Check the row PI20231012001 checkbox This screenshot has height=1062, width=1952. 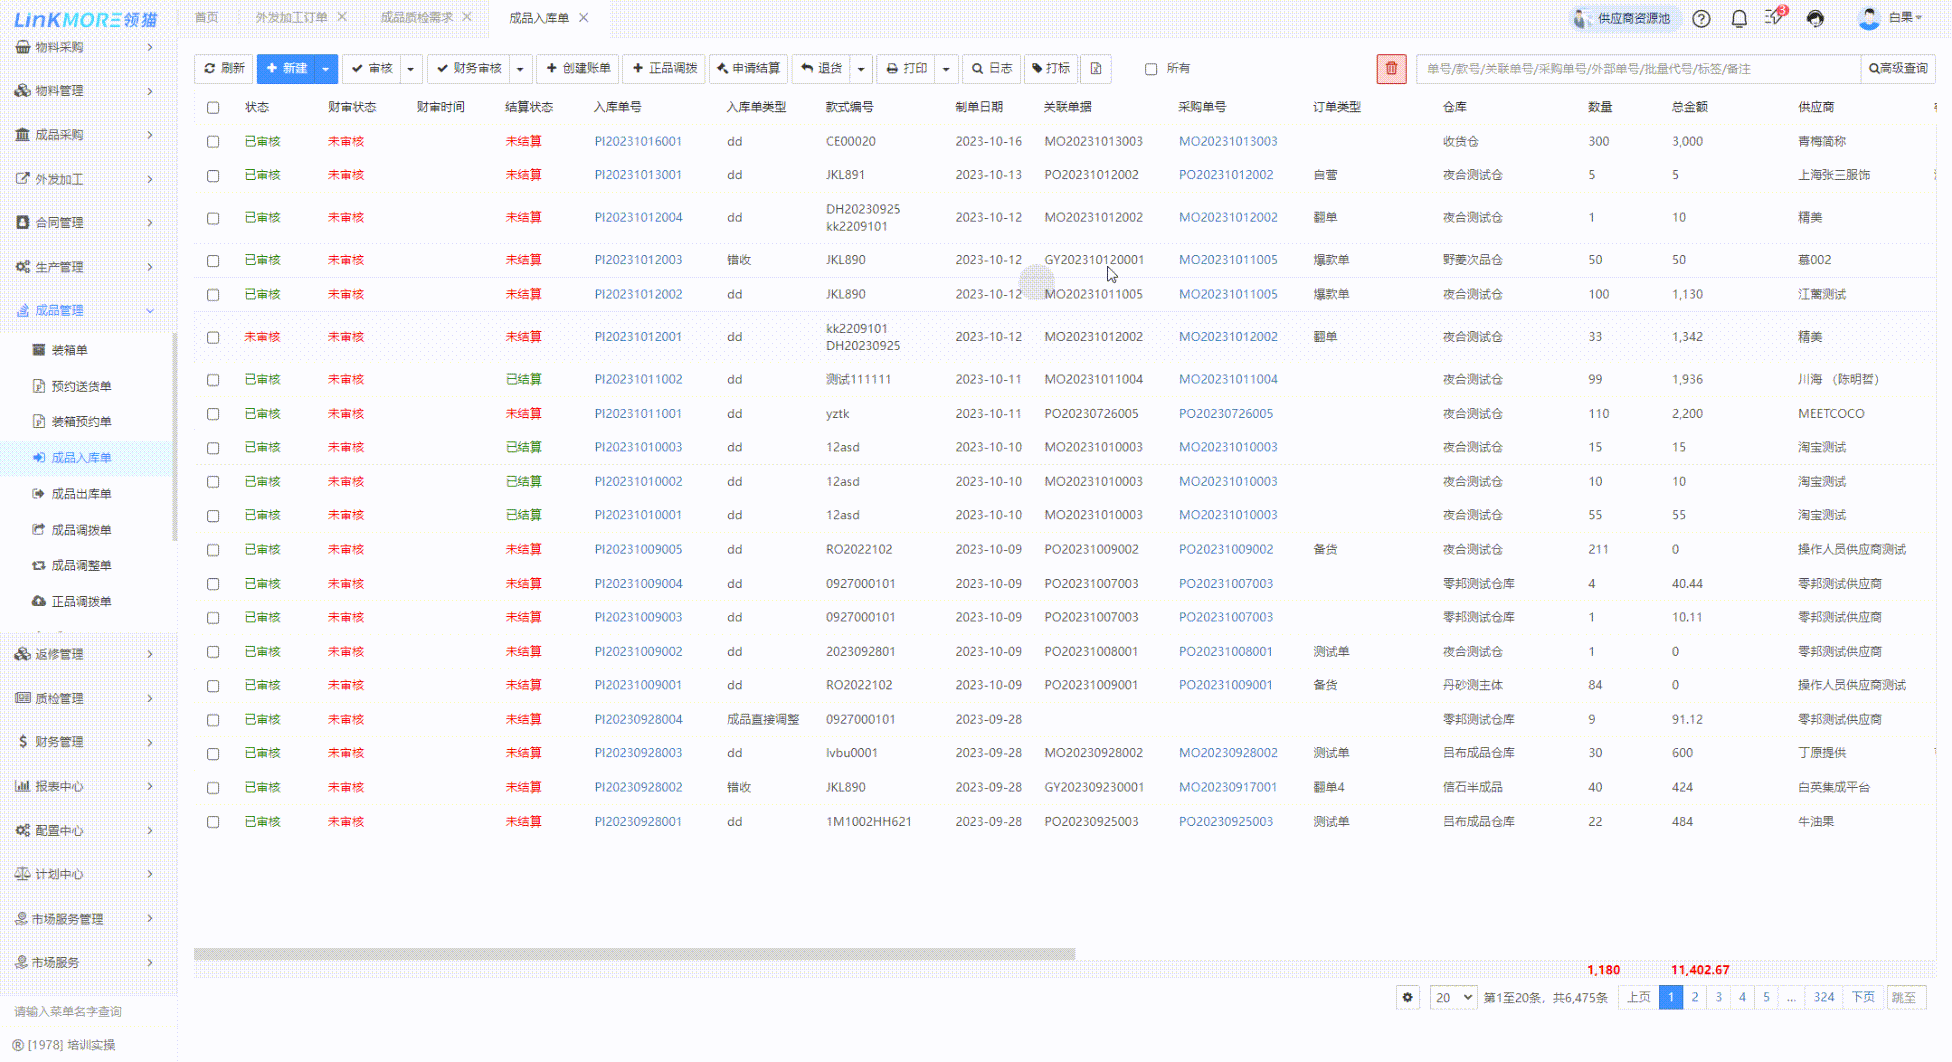[x=213, y=337]
